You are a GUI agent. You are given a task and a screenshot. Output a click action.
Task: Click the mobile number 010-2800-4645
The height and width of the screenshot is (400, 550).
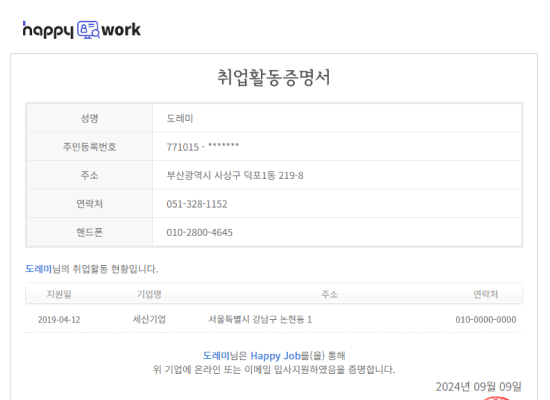[x=199, y=232]
